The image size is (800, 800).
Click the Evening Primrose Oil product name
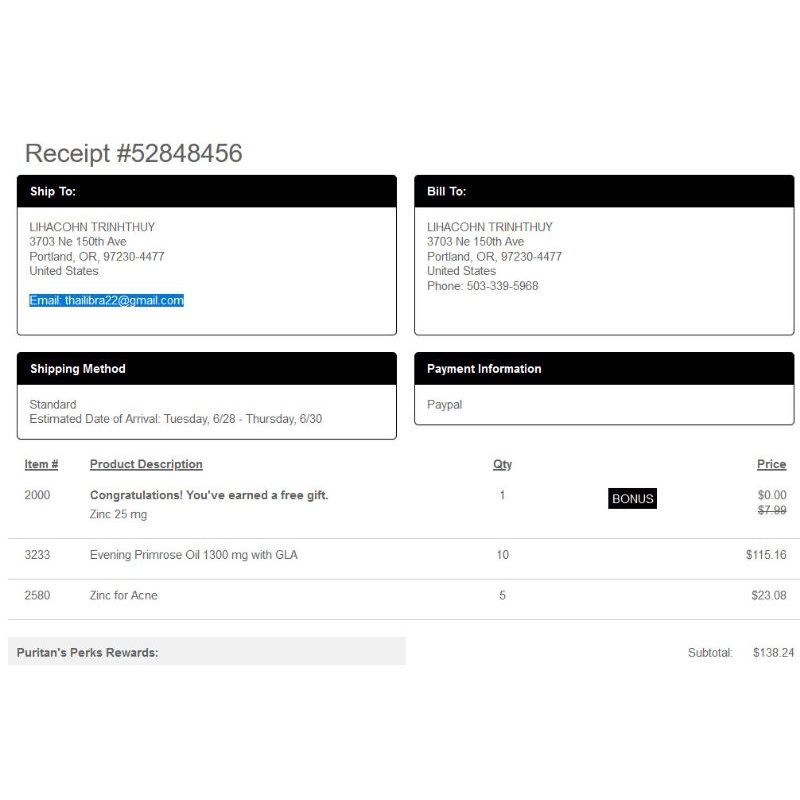coord(194,555)
